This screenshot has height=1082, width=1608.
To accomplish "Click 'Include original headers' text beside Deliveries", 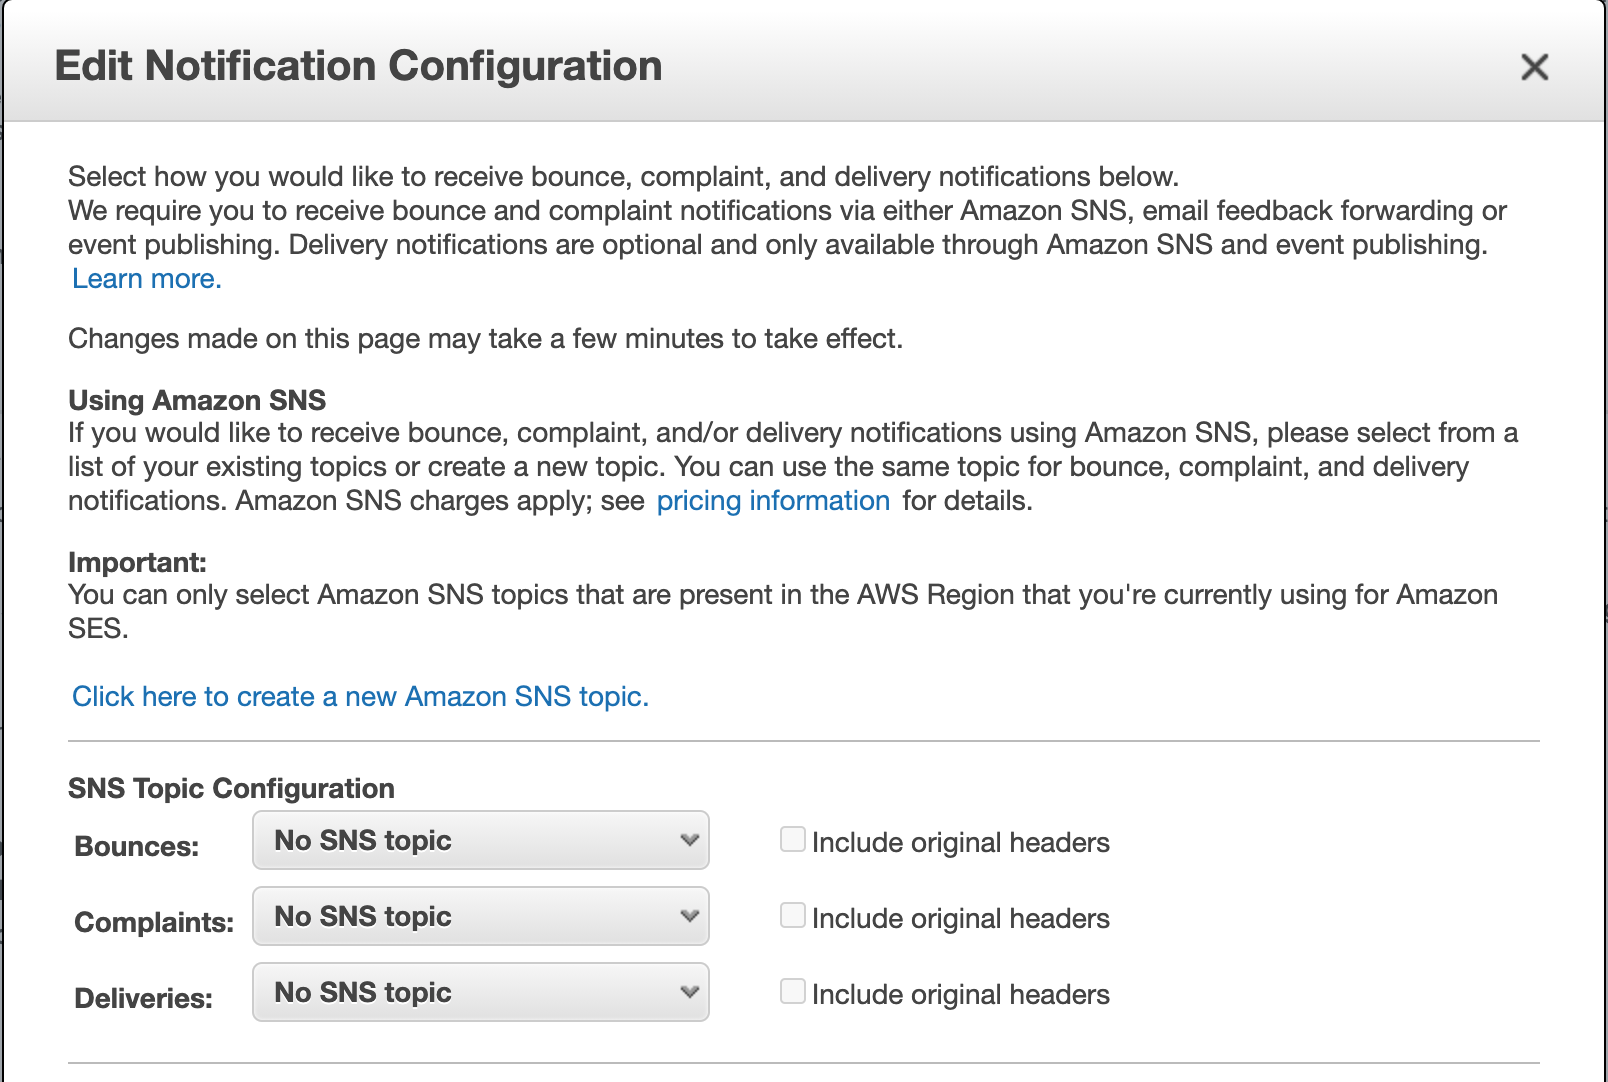I will (960, 995).
